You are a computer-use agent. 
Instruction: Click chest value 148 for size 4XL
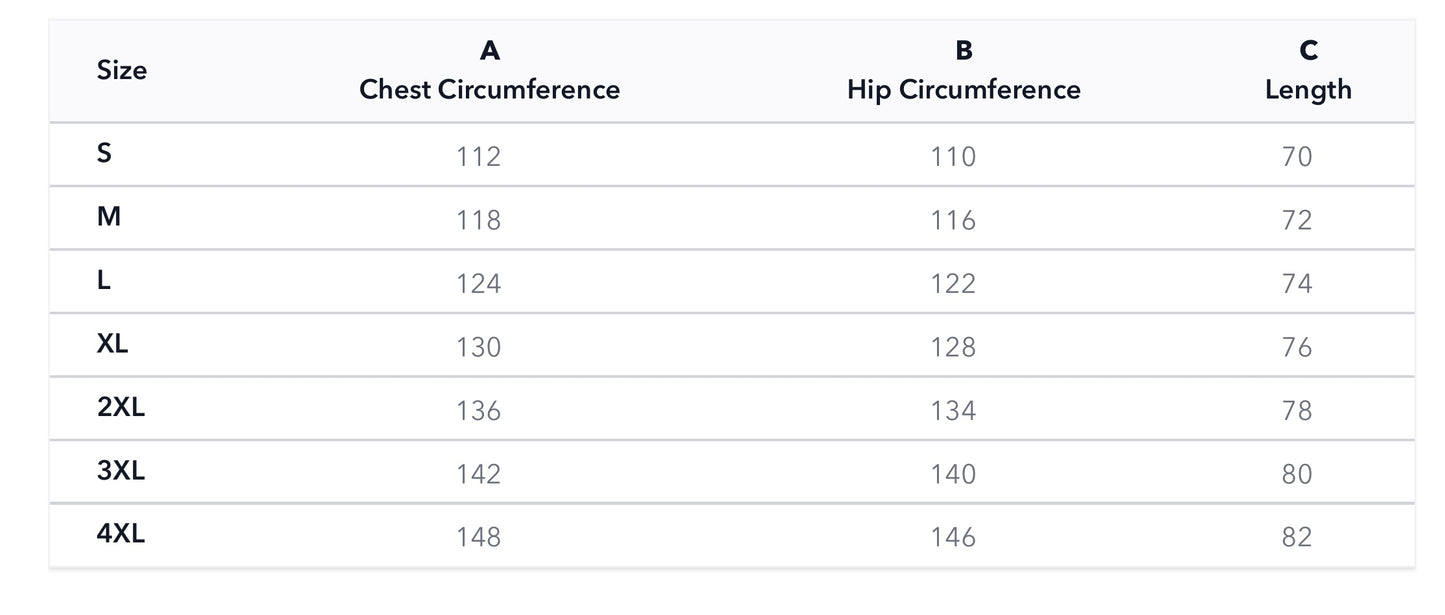point(478,537)
